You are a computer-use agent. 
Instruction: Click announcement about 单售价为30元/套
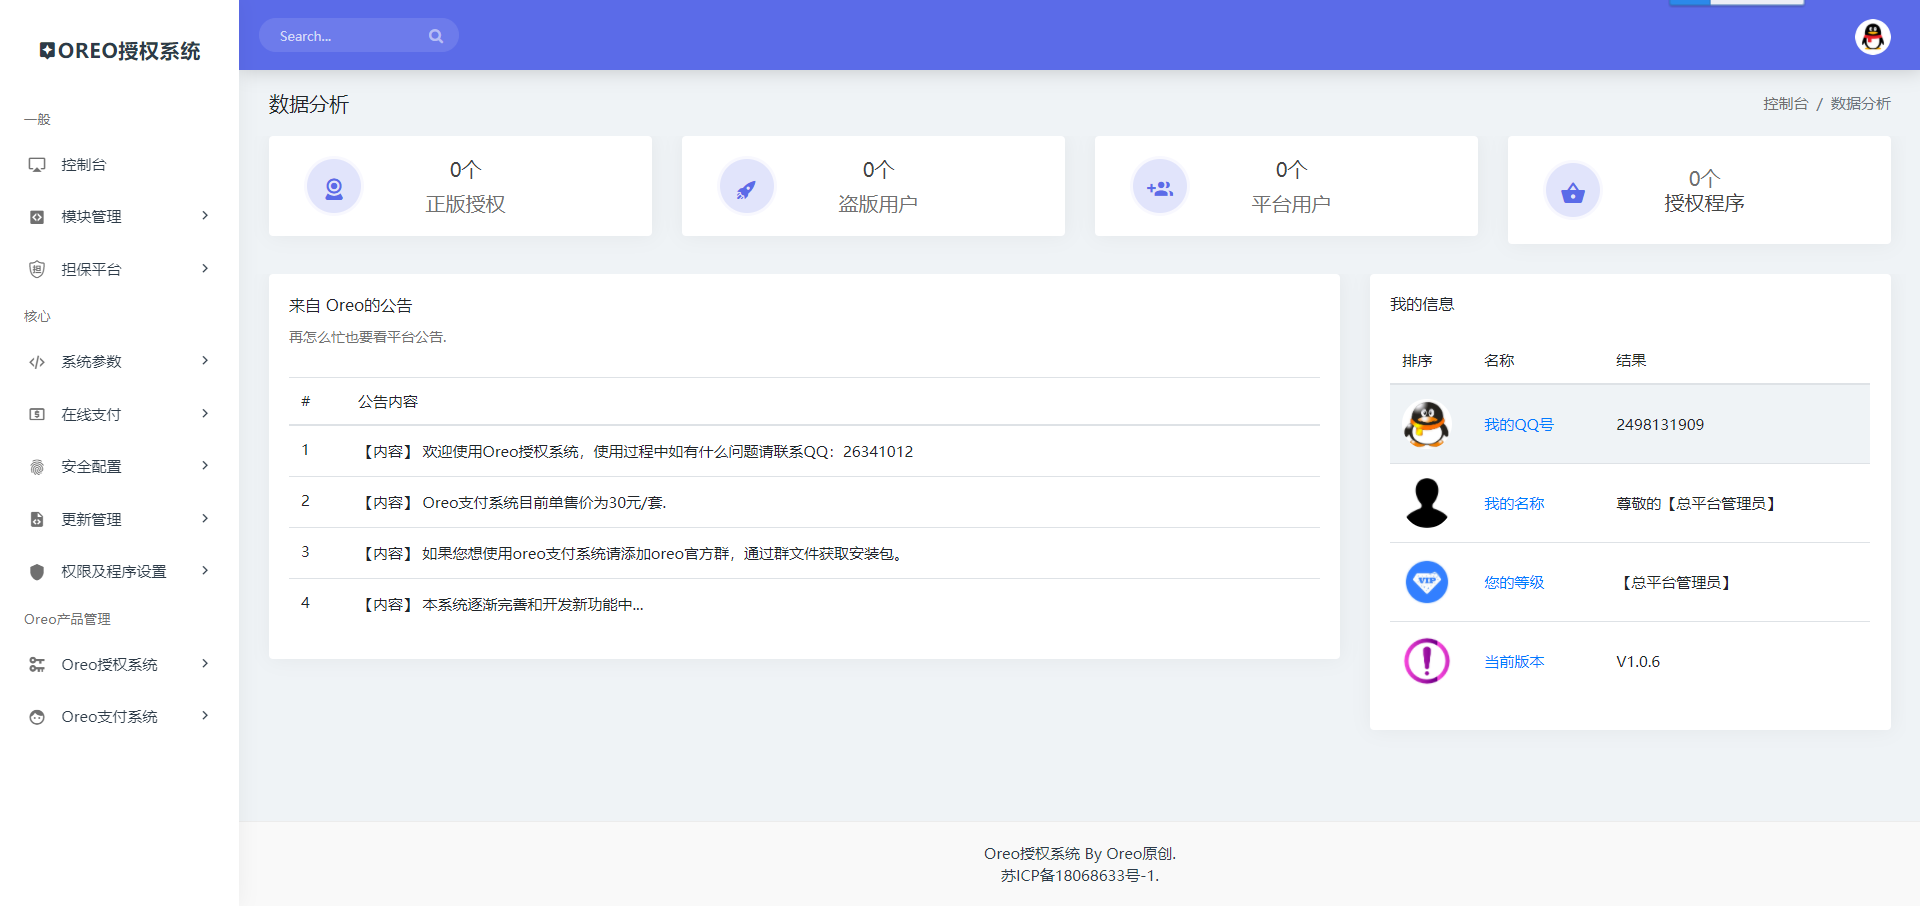804,502
